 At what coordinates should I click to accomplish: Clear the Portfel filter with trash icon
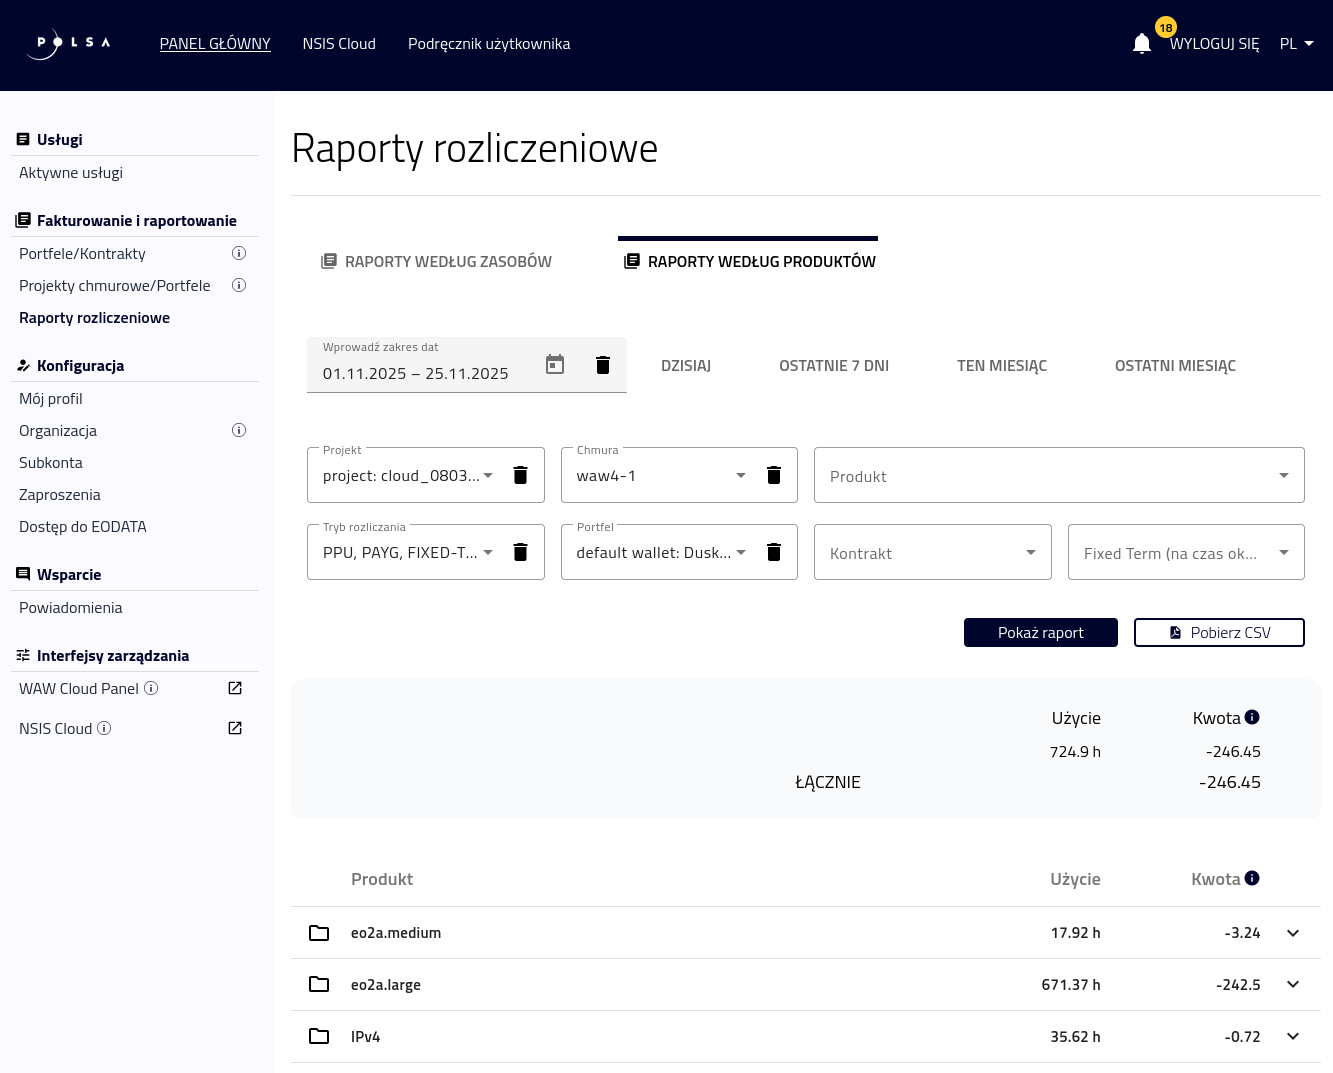point(774,552)
